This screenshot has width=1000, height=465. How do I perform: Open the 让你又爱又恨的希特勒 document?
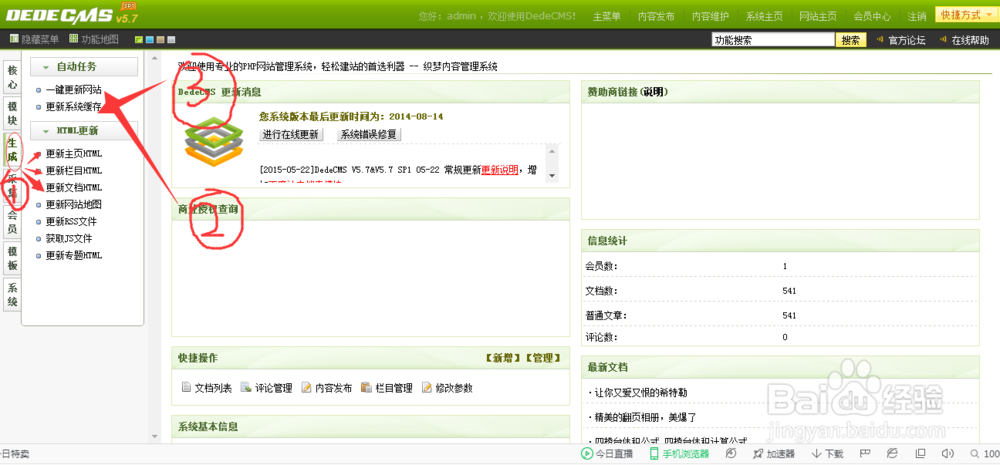[639, 392]
